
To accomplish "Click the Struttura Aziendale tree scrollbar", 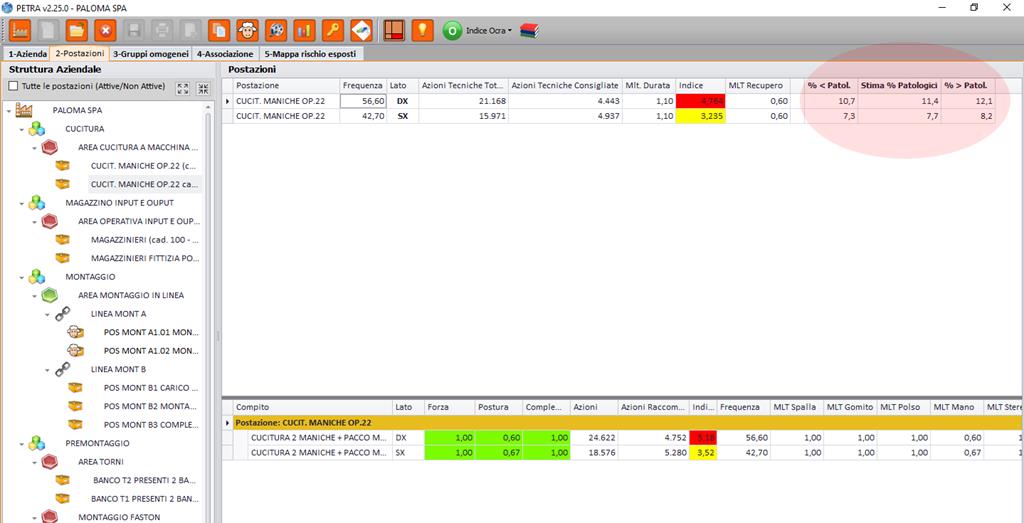I will tap(208, 313).
